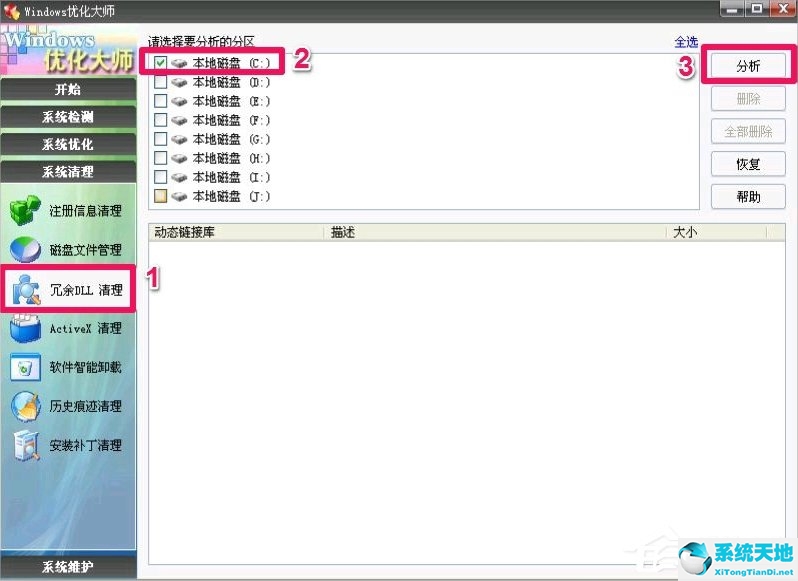Viewport: 798px width, 581px height.
Task: Open the 注册信息清理 registry cleanup icon
Action: (25, 210)
